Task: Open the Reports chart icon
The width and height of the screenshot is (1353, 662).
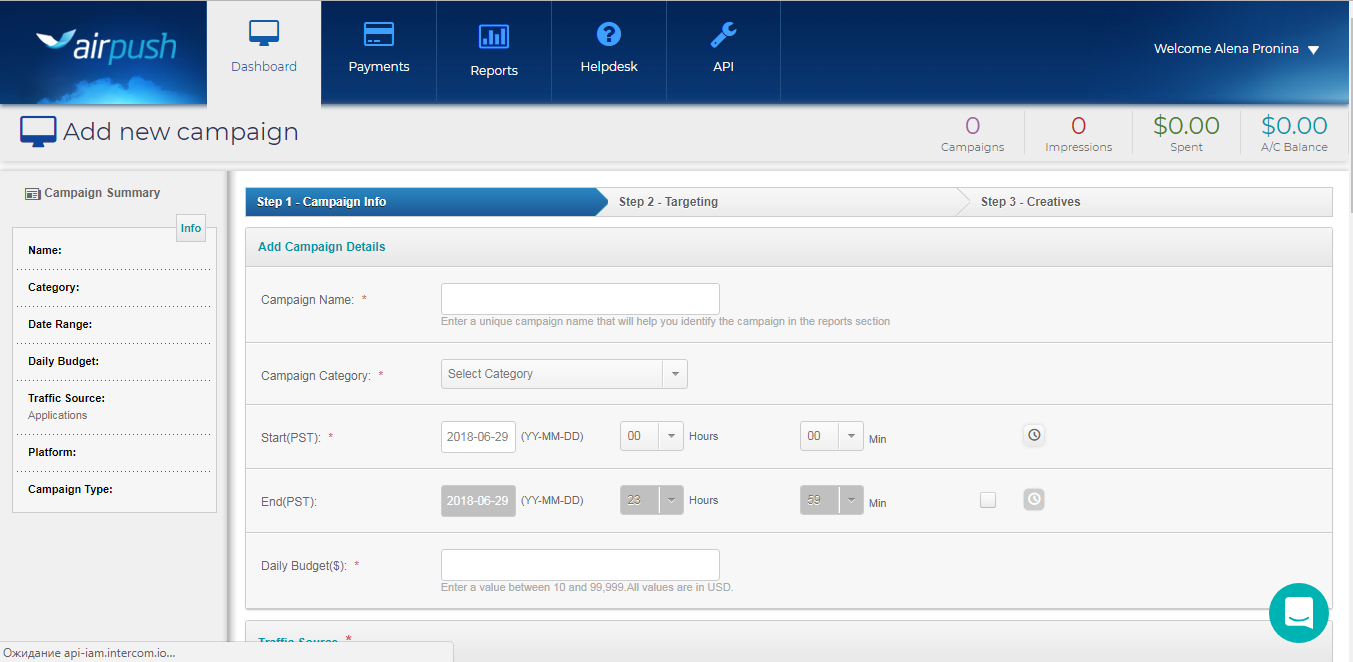Action: tap(494, 37)
